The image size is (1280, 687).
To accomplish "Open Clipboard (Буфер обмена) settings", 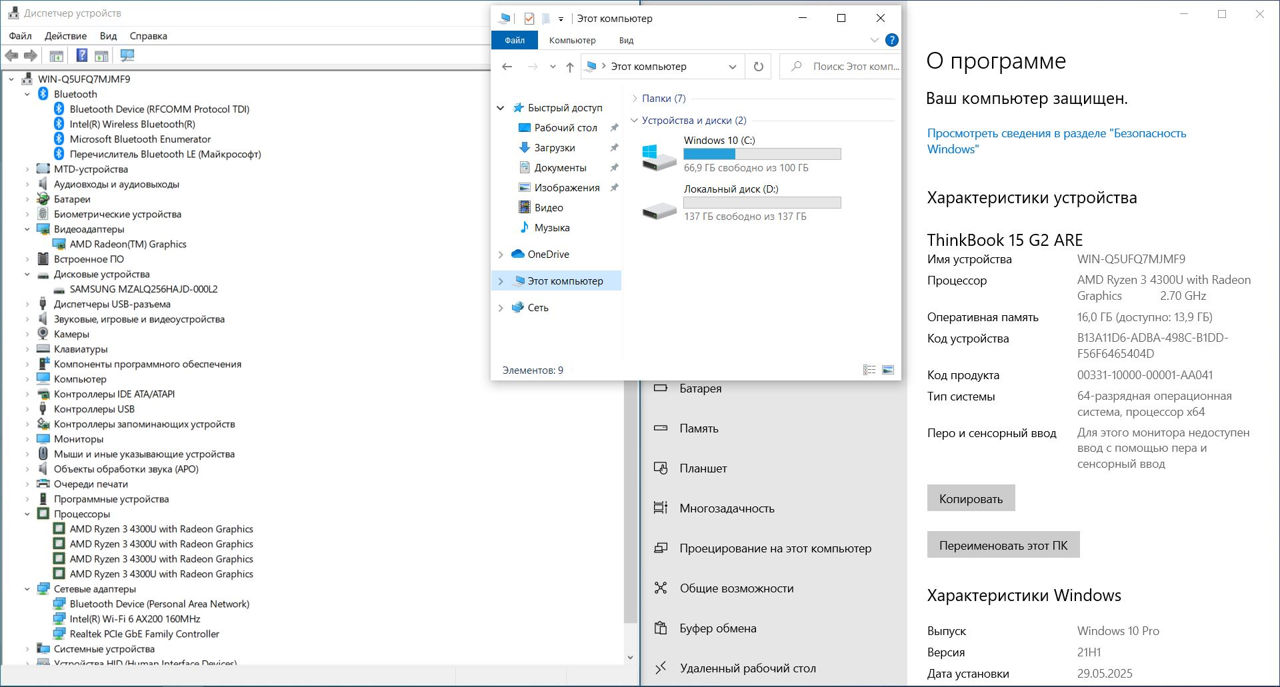I will pos(717,628).
